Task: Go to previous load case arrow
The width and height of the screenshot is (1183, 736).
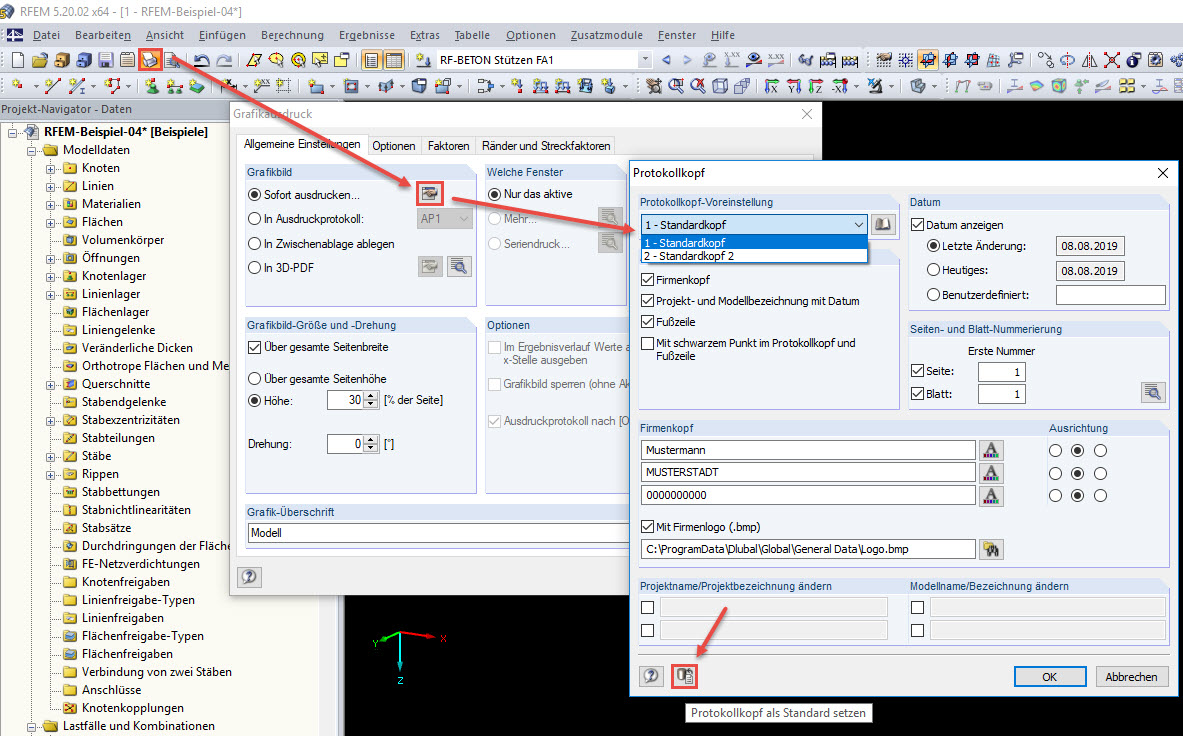Action: click(x=665, y=60)
